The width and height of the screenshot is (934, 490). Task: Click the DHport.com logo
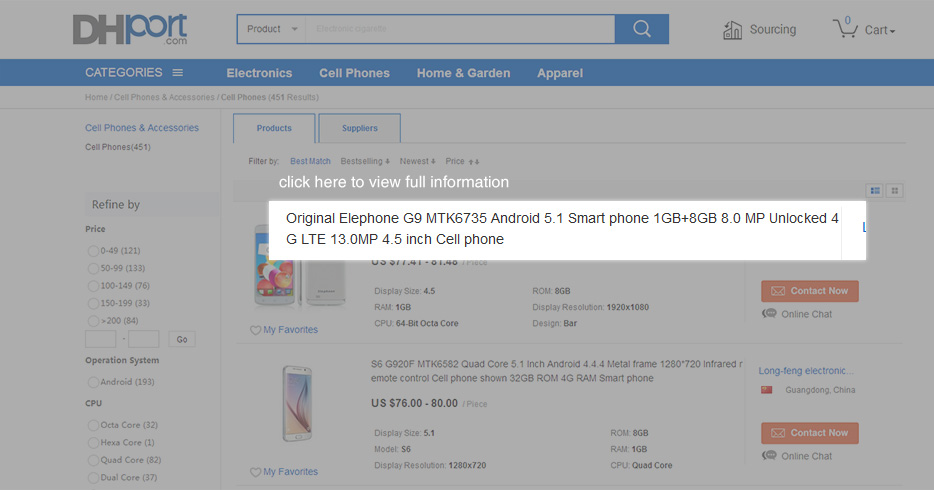click(x=130, y=30)
